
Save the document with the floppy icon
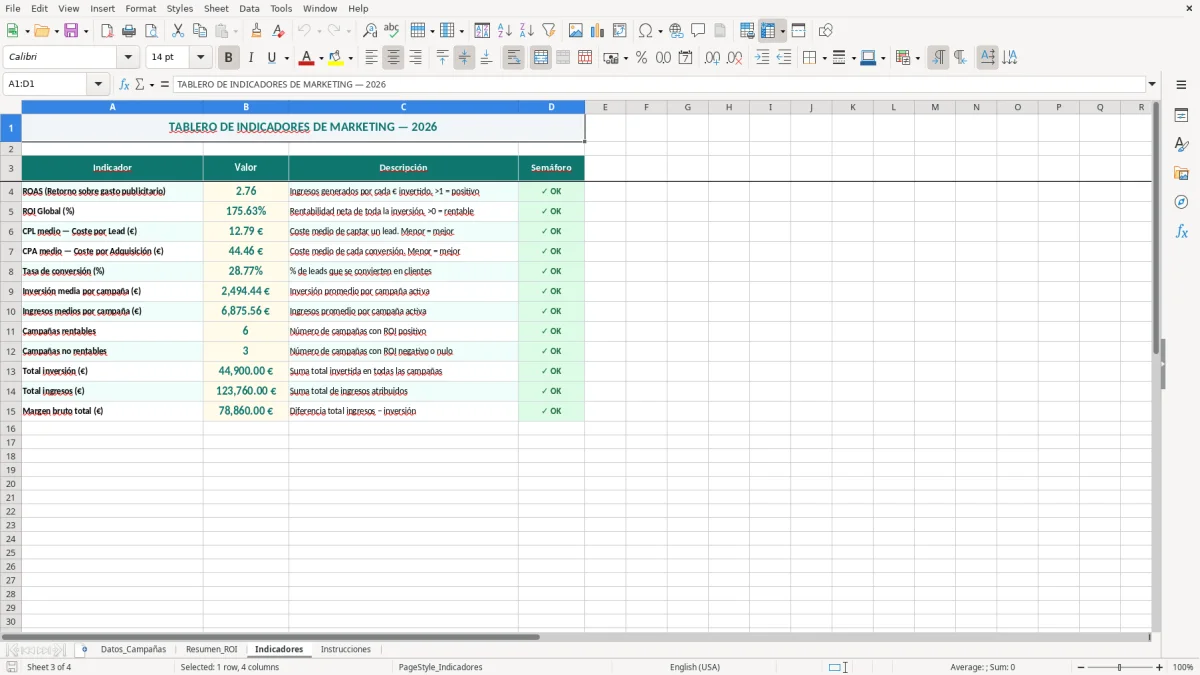pos(71,31)
